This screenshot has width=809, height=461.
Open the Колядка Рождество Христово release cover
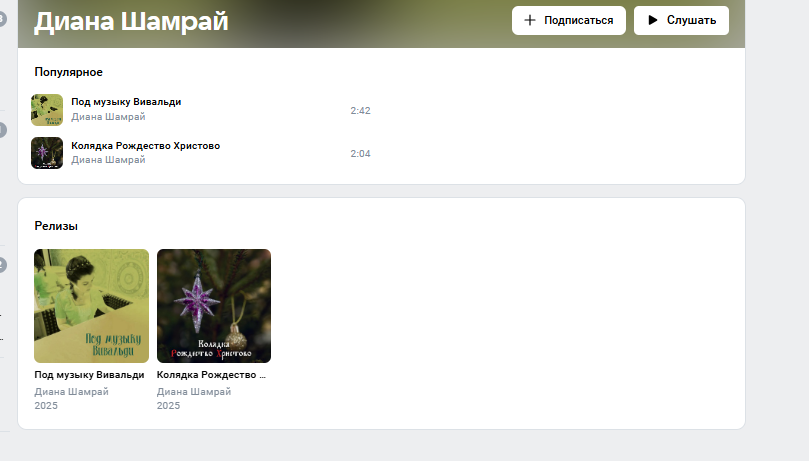[214, 305]
